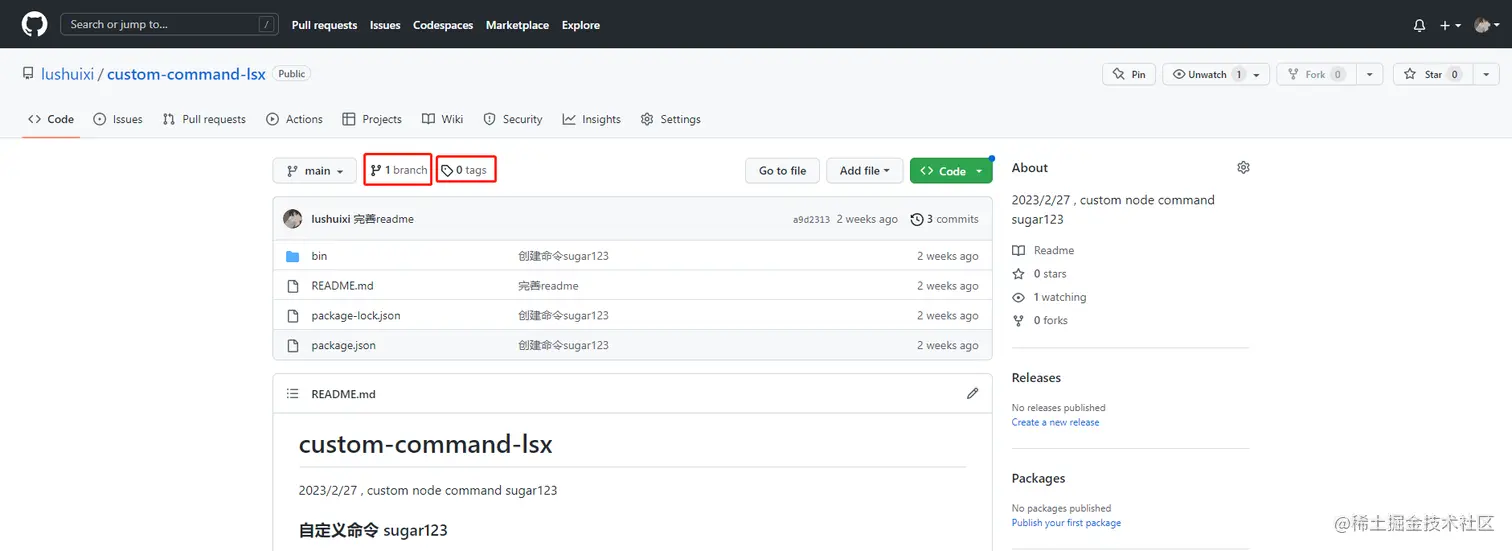This screenshot has width=1512, height=551.
Task: Open the GitHub home logo
Action: 35,24
